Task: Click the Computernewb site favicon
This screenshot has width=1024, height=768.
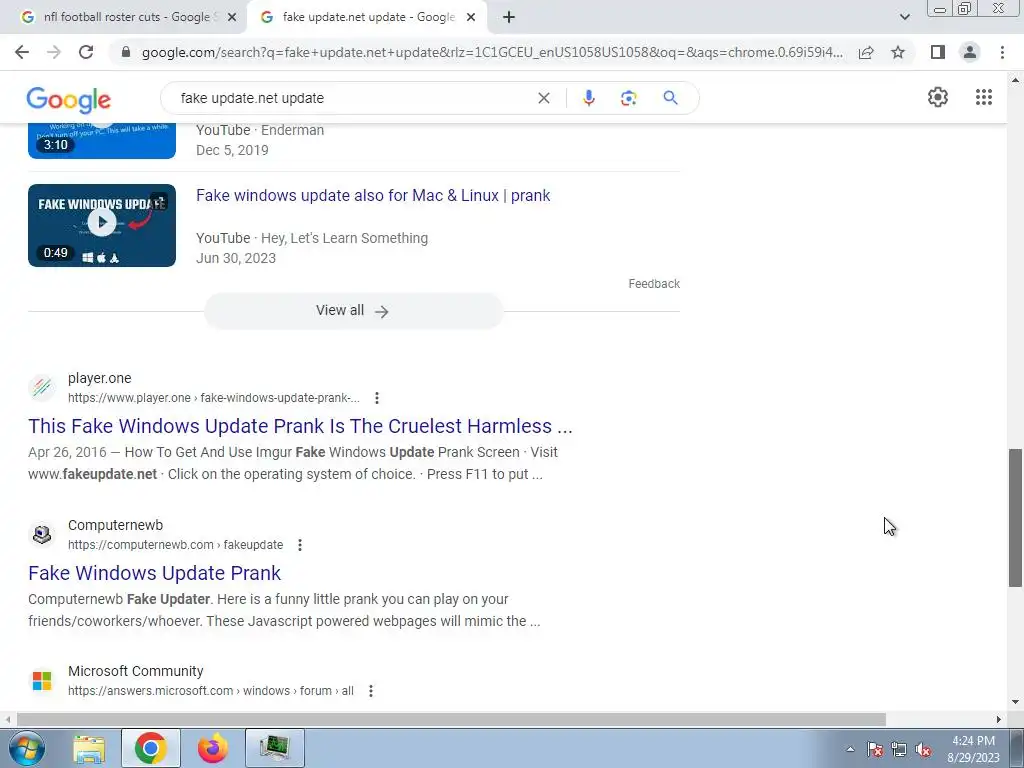Action: (42, 534)
